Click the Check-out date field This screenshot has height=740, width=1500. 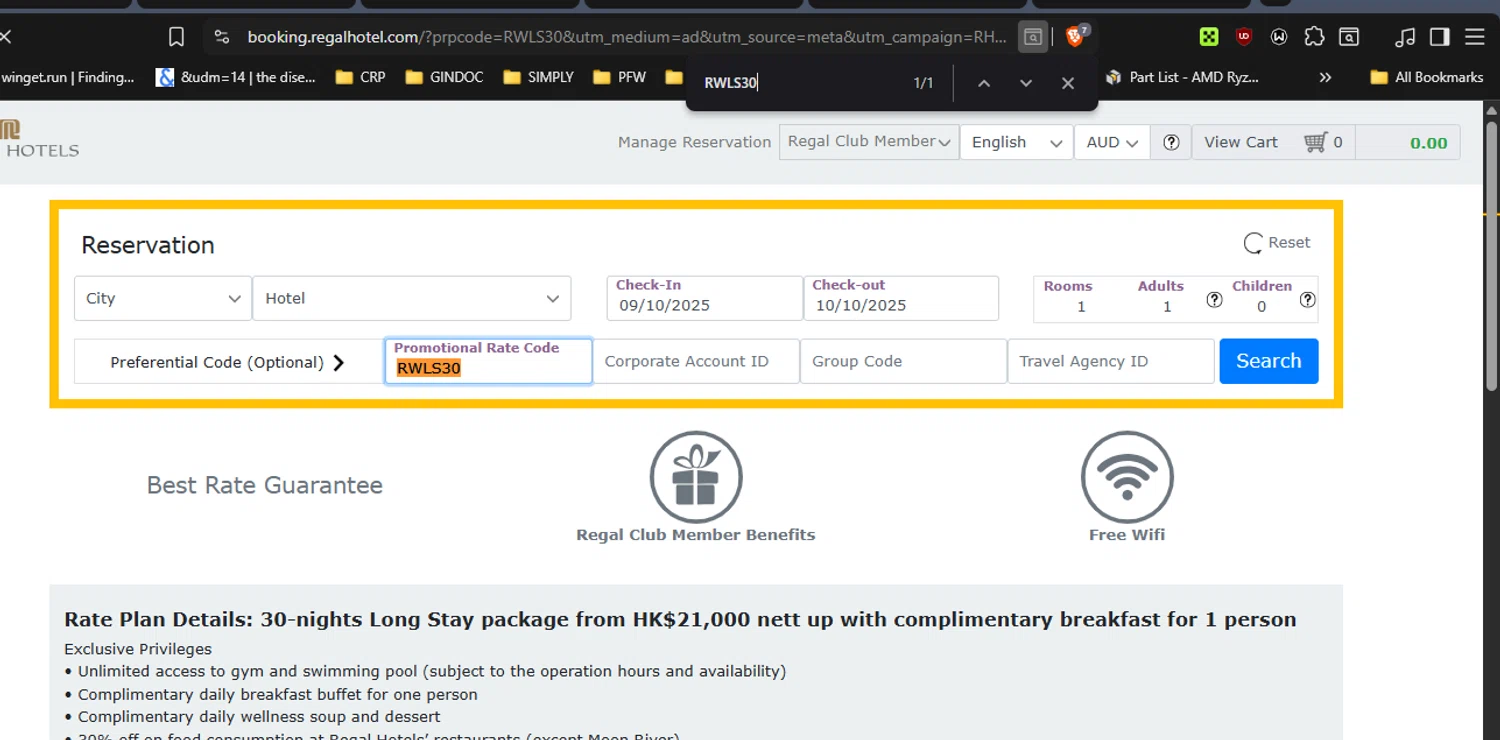901,298
